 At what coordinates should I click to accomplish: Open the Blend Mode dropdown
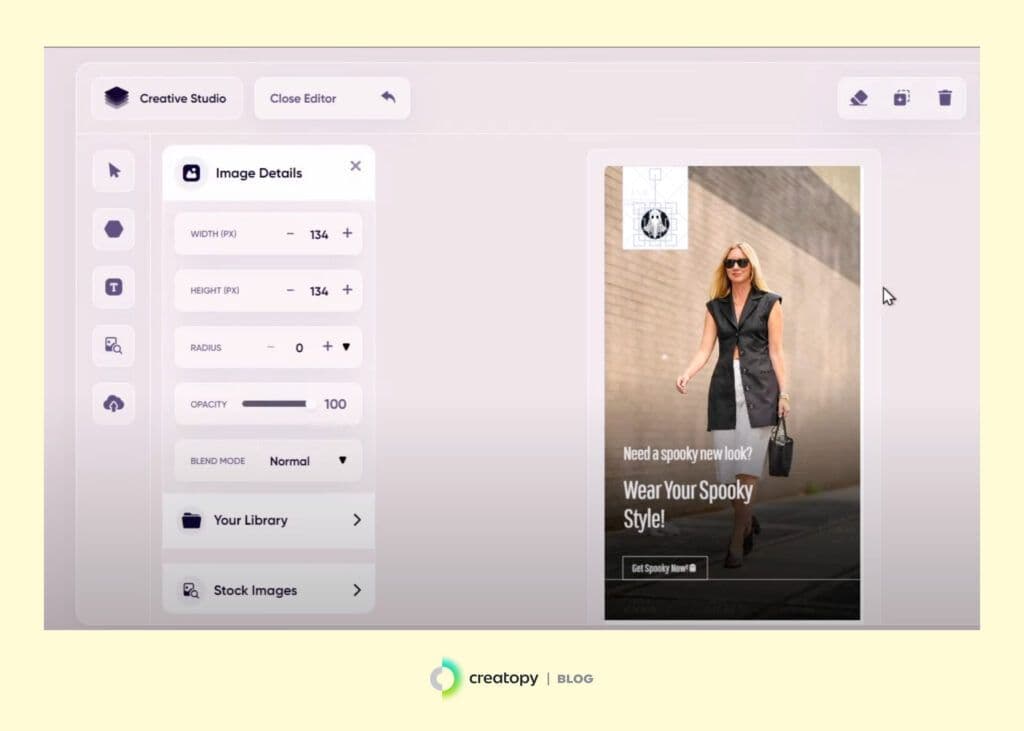click(343, 460)
